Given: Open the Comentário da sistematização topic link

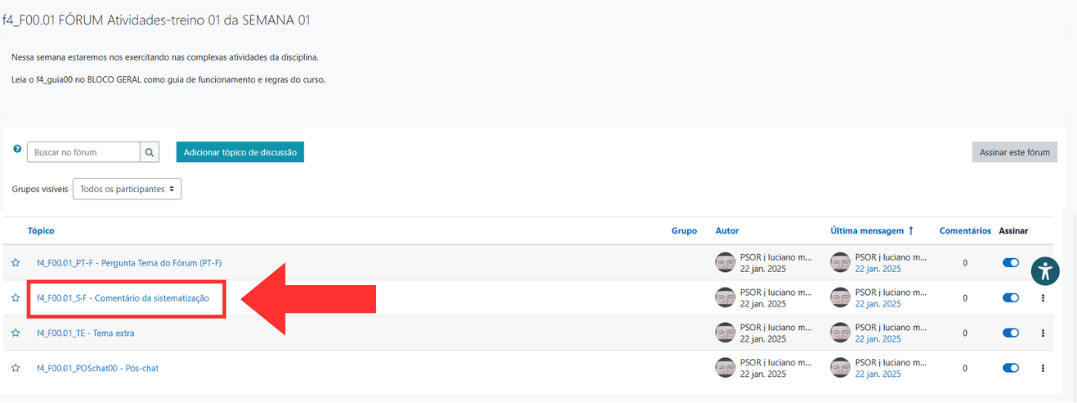Looking at the screenshot, I should (x=123, y=298).
